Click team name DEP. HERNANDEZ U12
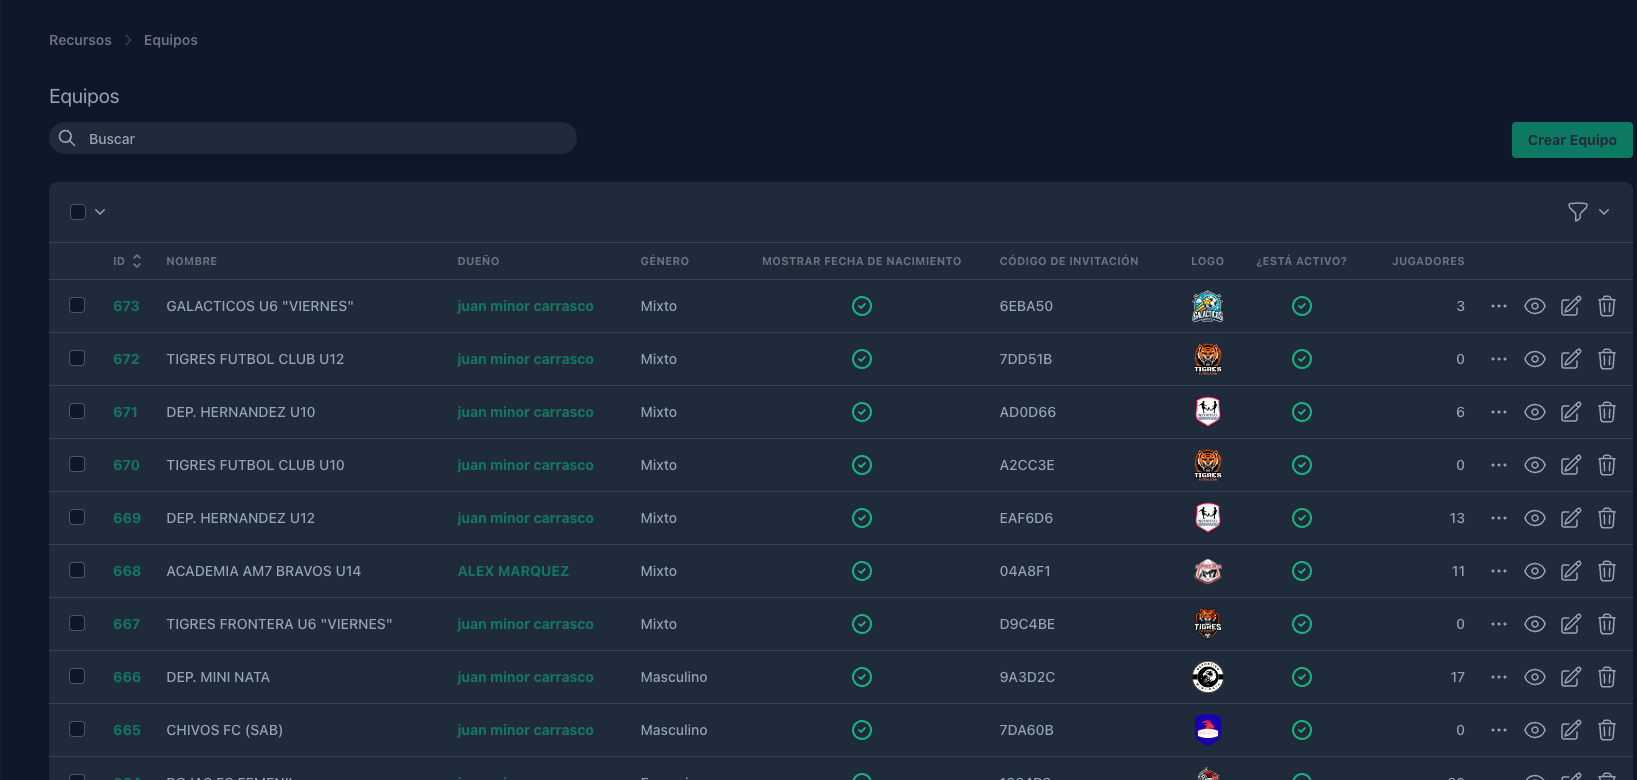This screenshot has height=780, width=1637. 241,518
